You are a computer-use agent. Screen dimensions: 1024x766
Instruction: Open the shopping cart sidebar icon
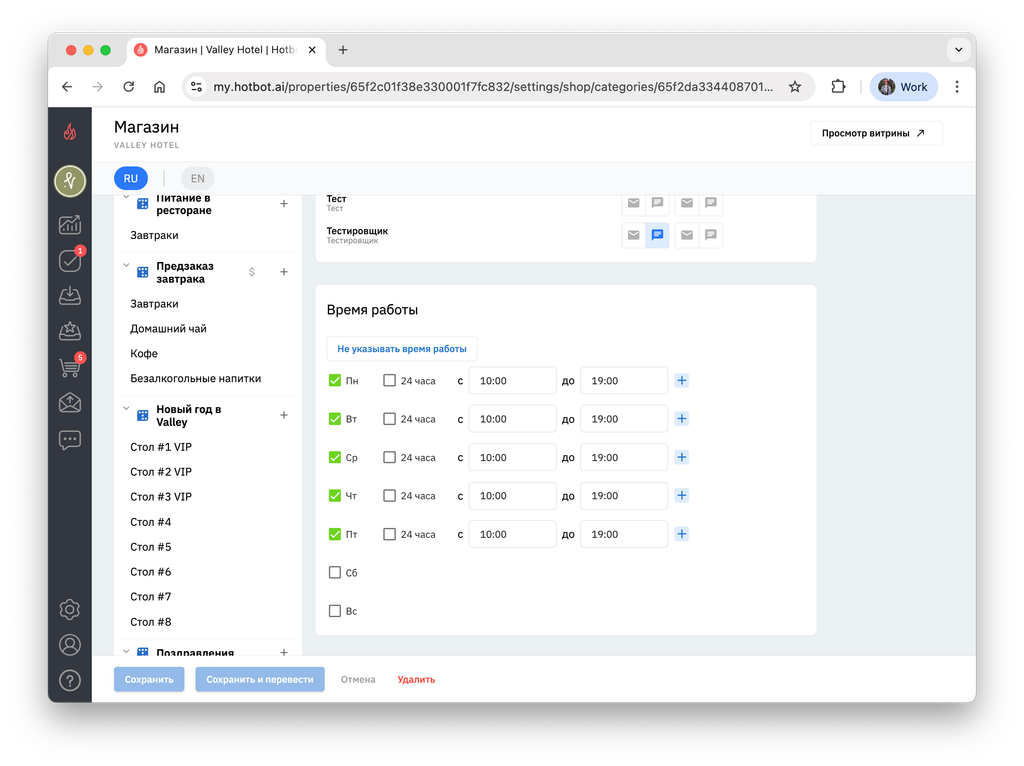(x=70, y=367)
